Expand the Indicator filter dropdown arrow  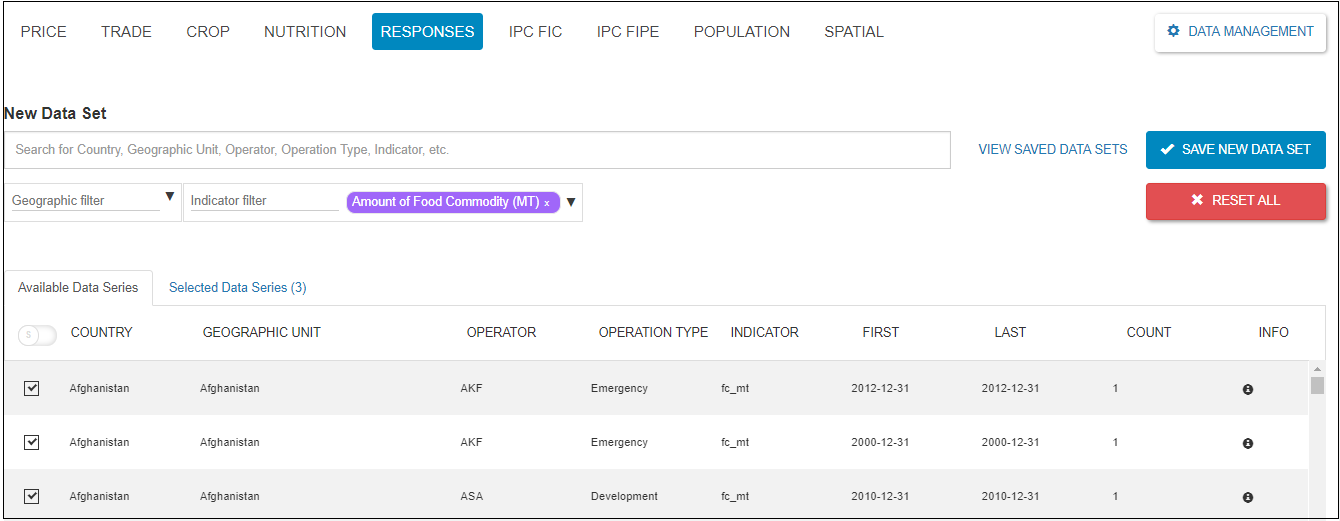coord(571,202)
